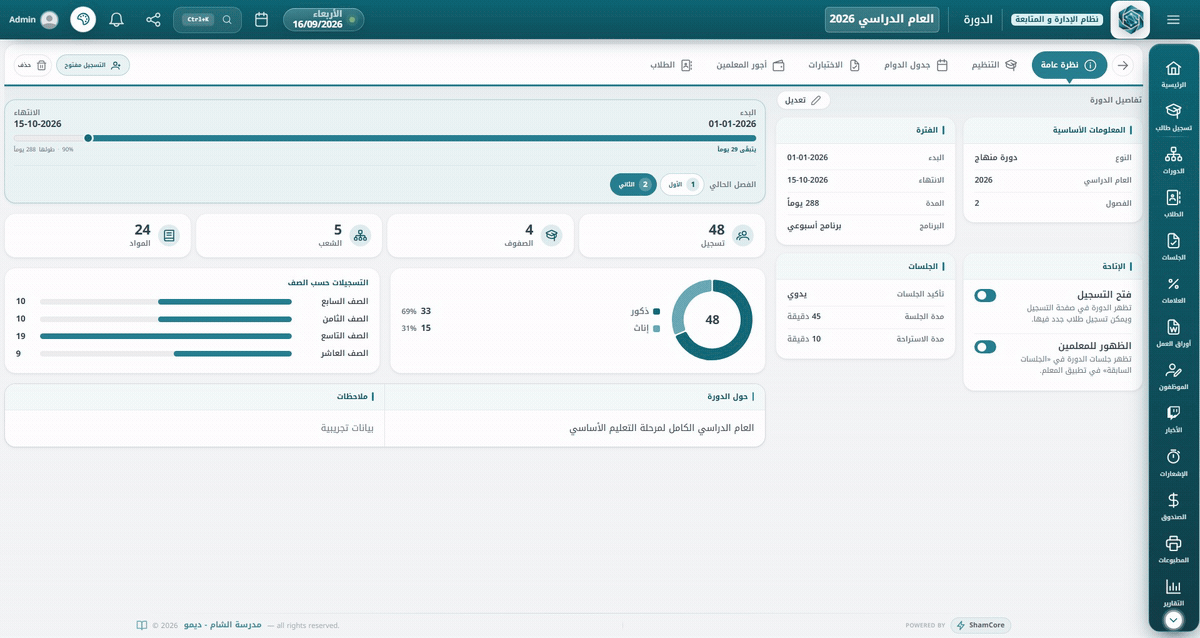The width and height of the screenshot is (1200, 638).
Task: Click the course description العام الدراسي الكامل
Action: pyautogui.click(x=662, y=428)
